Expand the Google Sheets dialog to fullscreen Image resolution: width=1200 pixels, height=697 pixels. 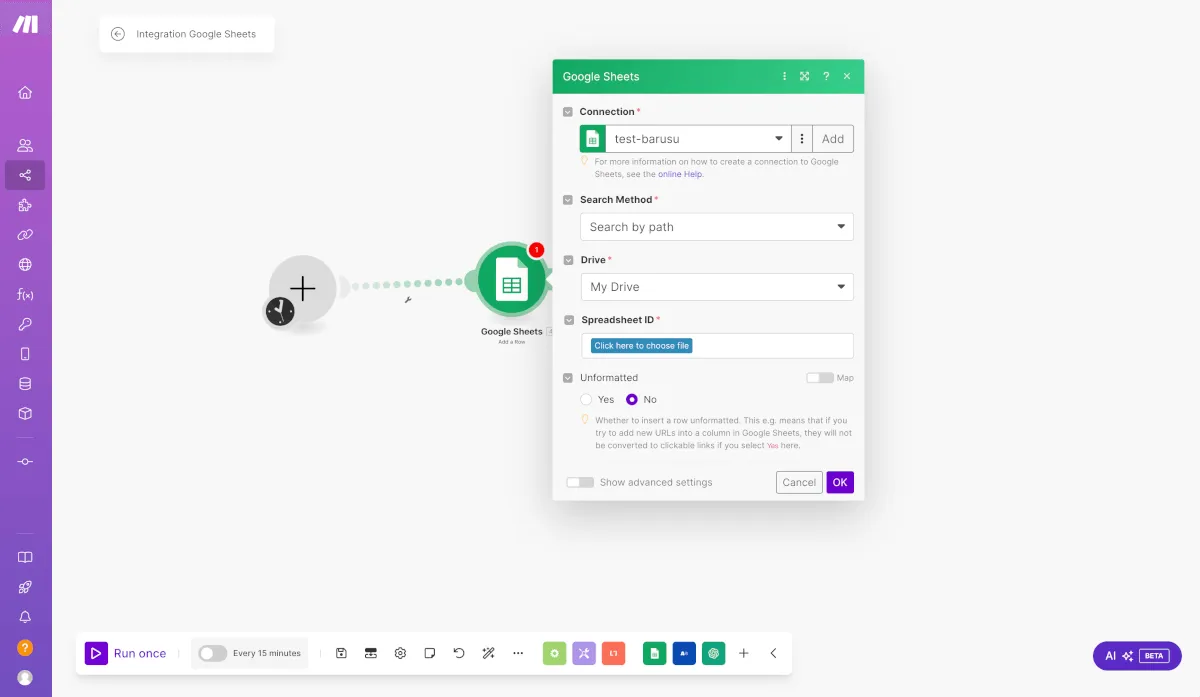click(805, 76)
